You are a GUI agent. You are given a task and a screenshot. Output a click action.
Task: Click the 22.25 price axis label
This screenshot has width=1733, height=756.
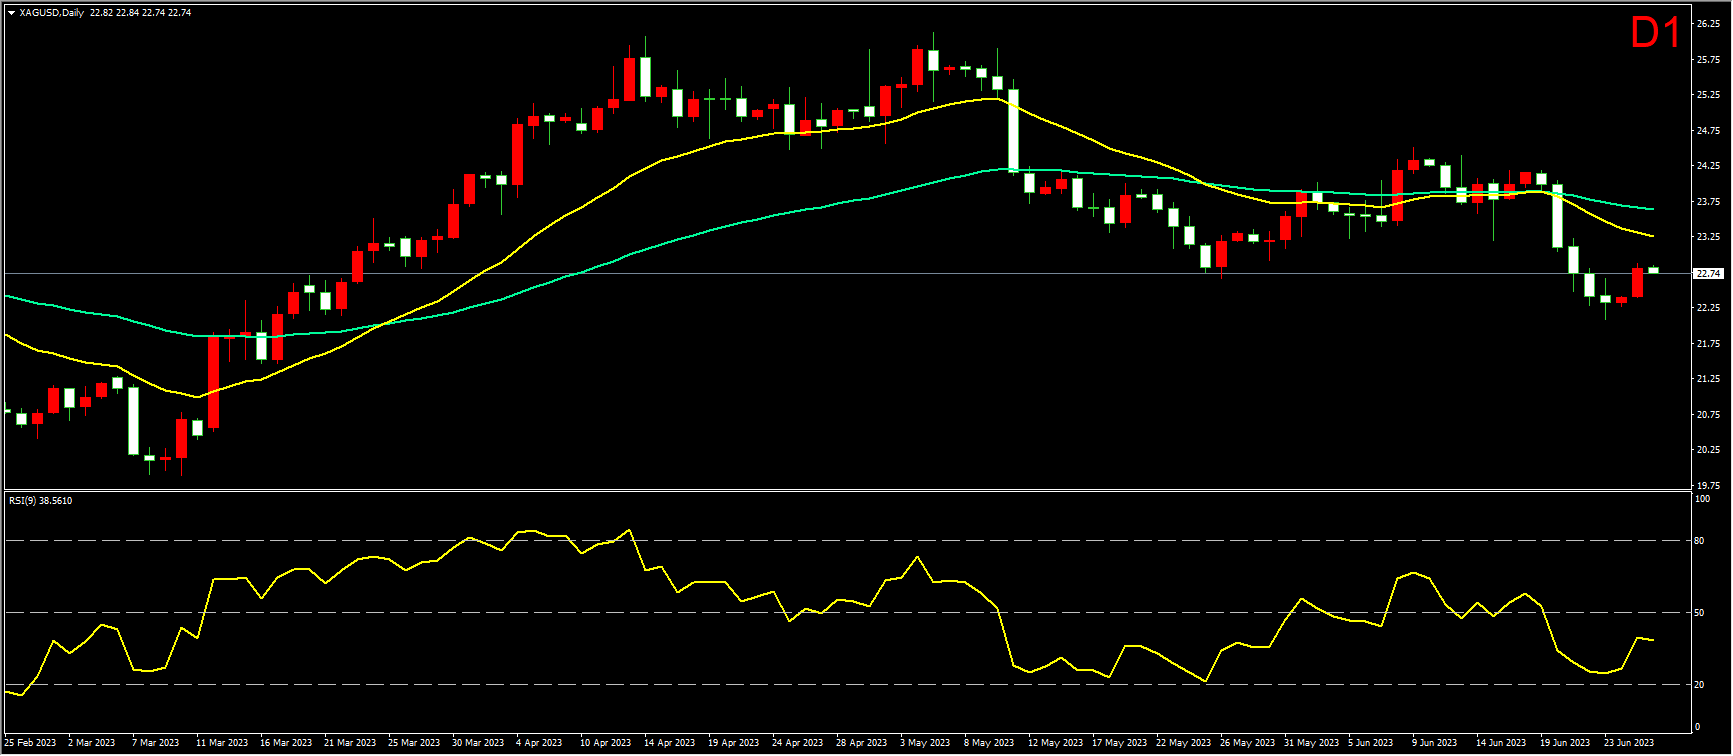coord(1708,308)
